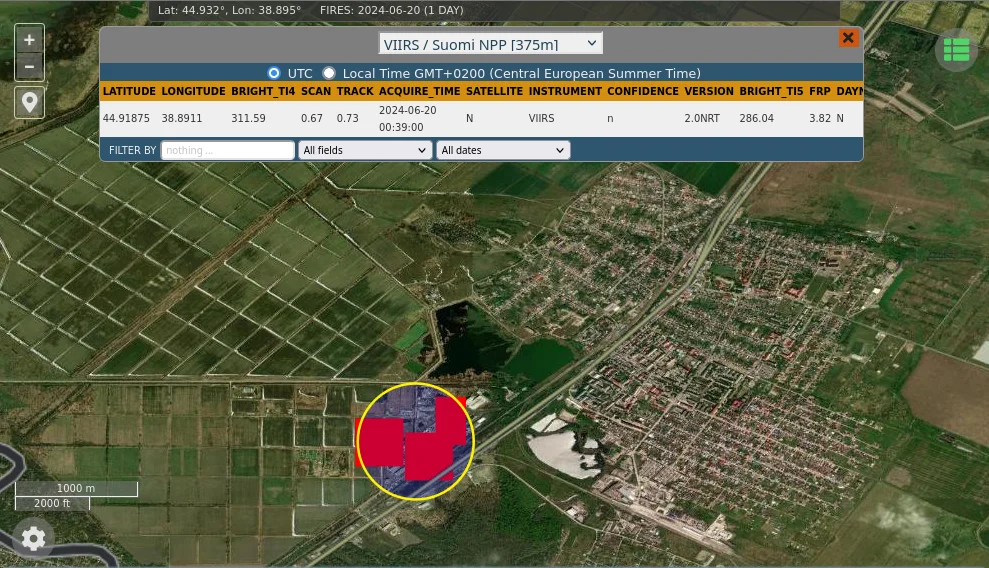This screenshot has width=989, height=568.
Task: Expand the All fields filter dropdown
Action: (364, 150)
